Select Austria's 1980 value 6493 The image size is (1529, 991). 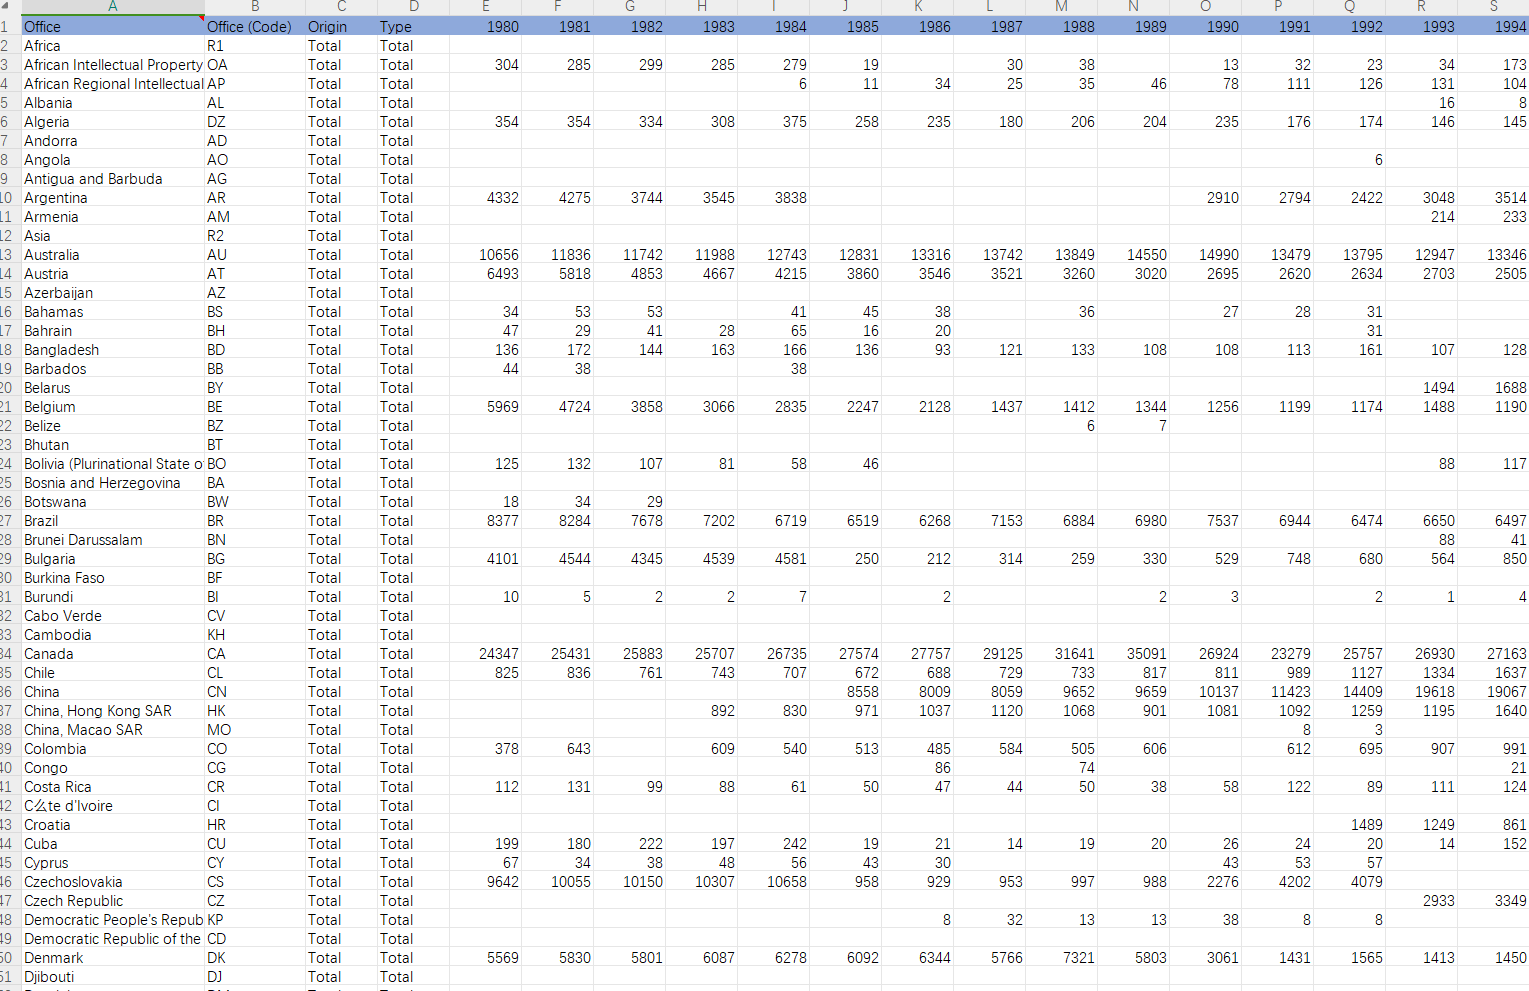coord(486,274)
